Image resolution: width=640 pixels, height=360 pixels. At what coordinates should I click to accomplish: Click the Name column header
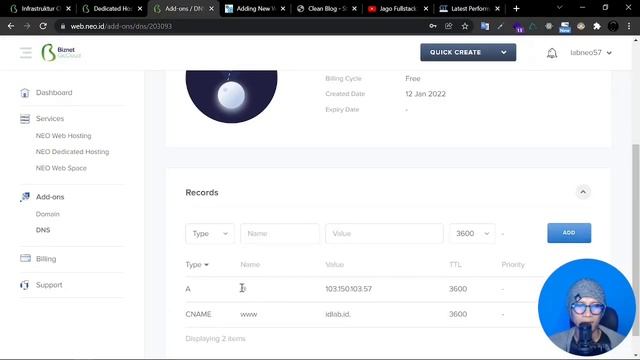[x=250, y=264]
